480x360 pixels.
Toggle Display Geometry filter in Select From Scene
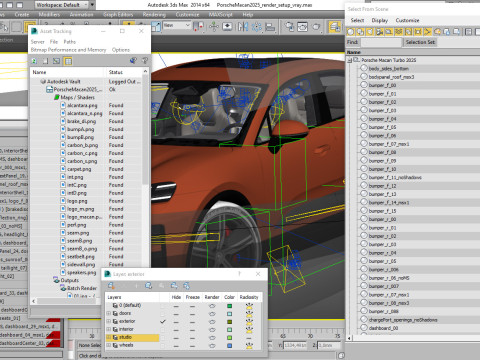tap(351, 32)
